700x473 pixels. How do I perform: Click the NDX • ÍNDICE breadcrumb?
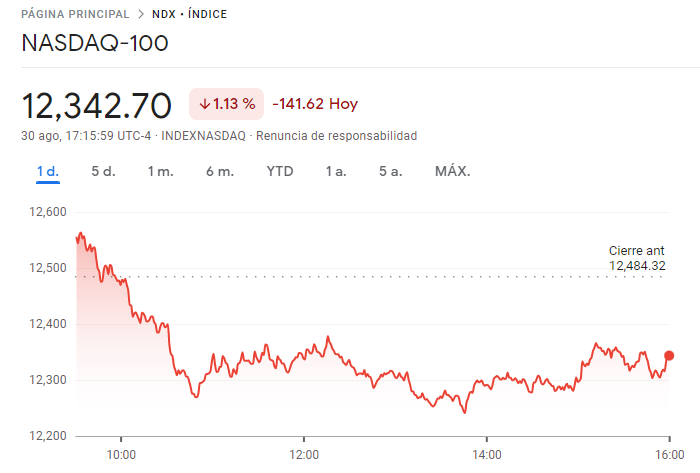click(189, 14)
